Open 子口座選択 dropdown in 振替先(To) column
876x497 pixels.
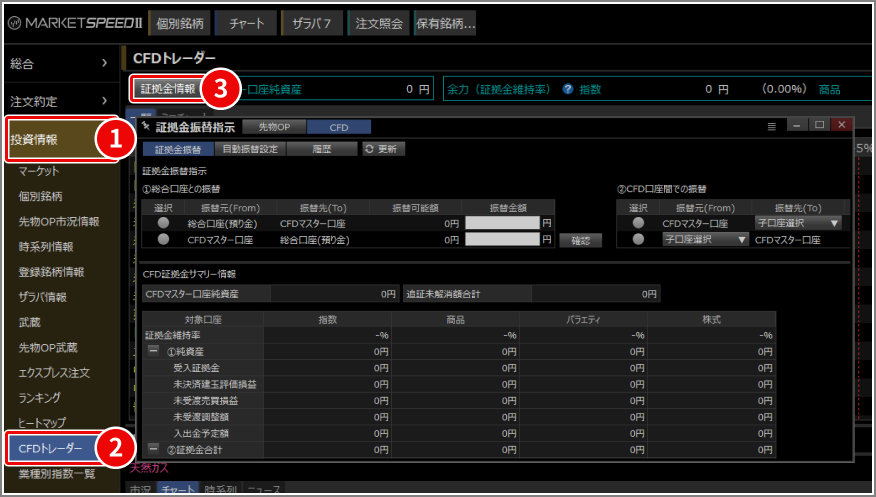(798, 223)
